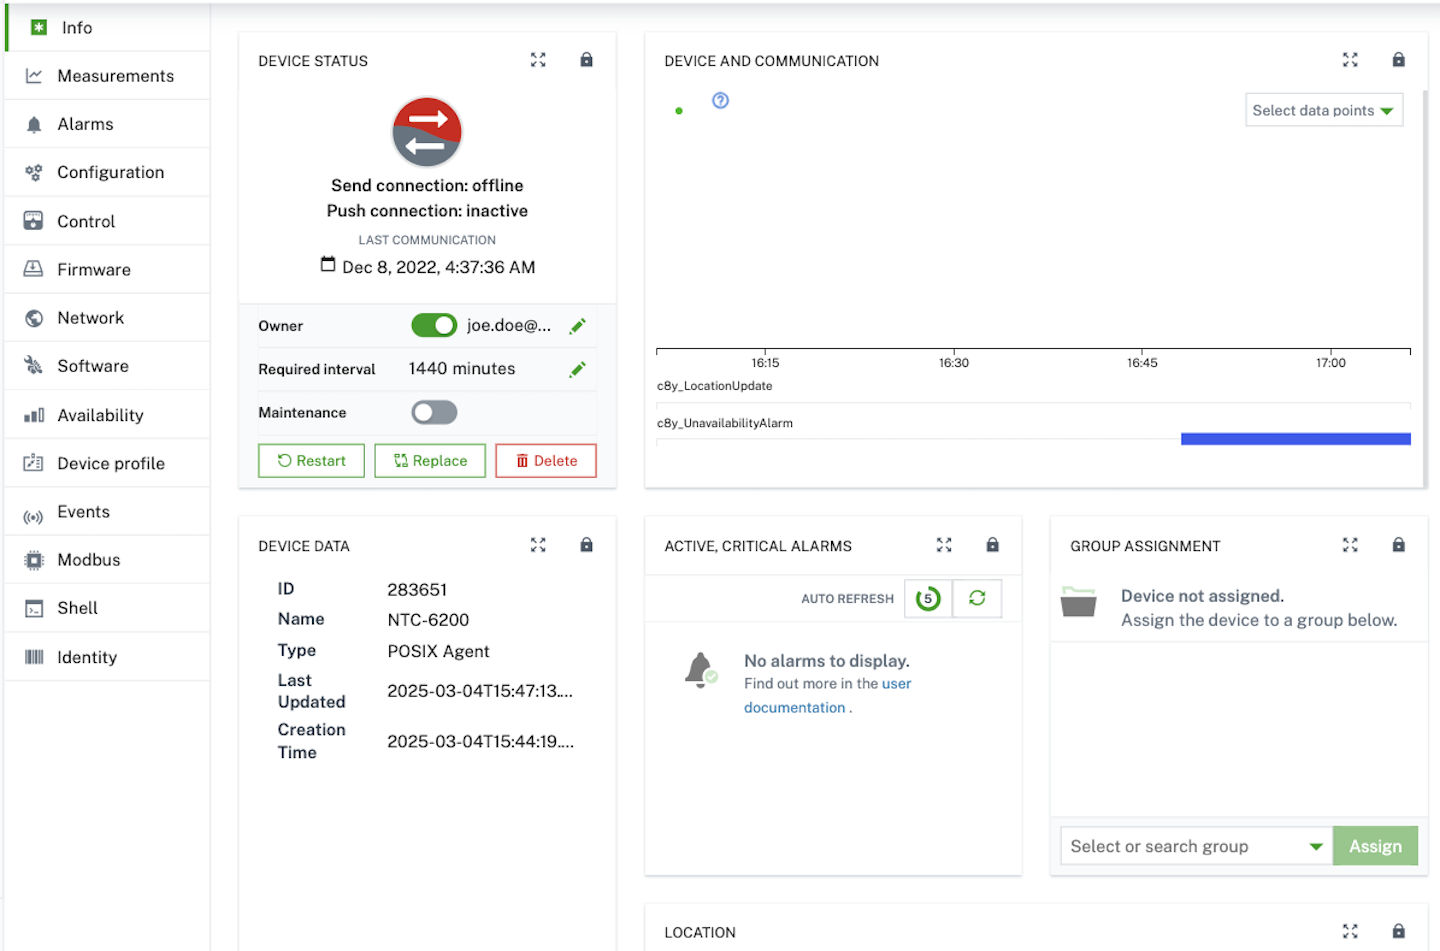Expand the Location widget to fullscreen
Viewport: 1440px width, 951px height.
point(1350,931)
